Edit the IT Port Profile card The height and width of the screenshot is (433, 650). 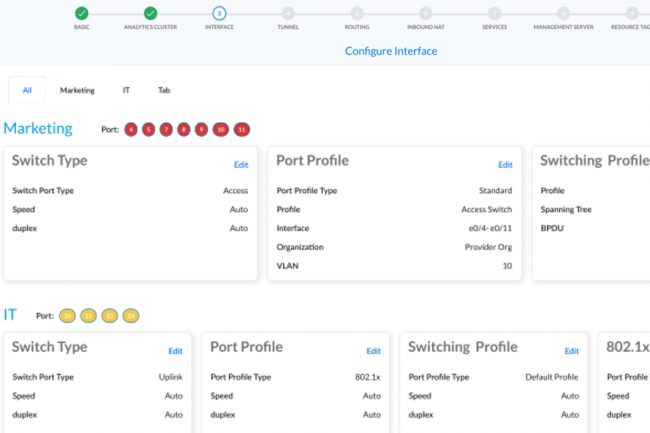(x=373, y=351)
